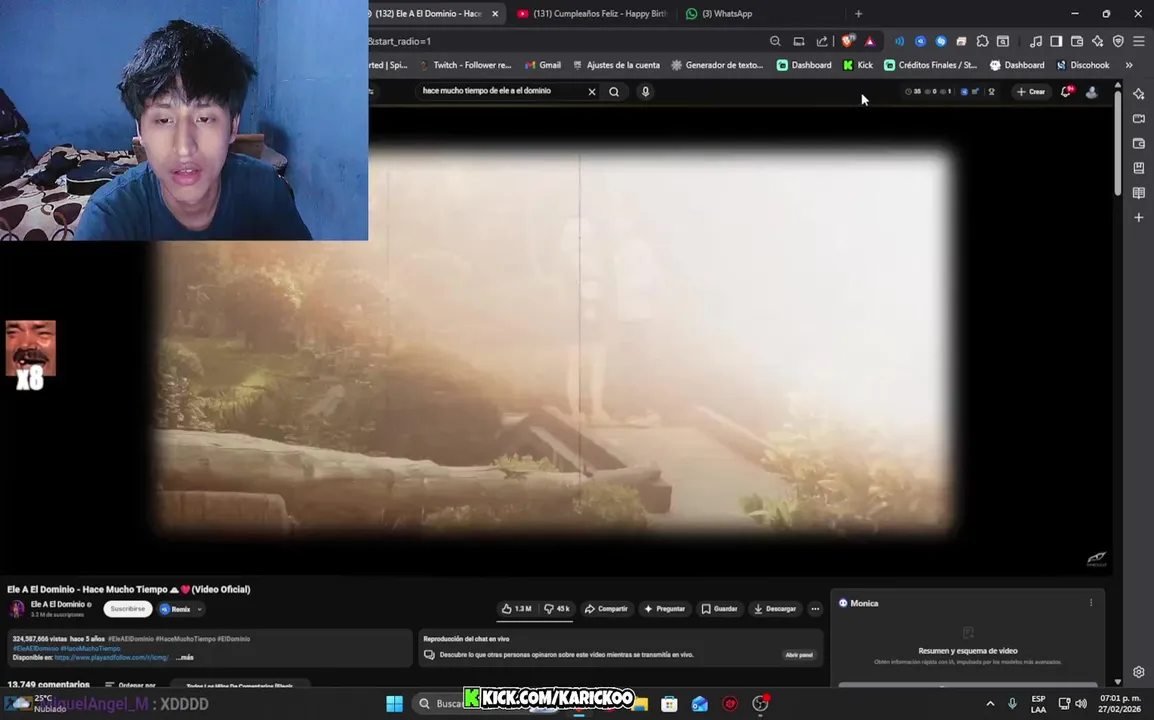Click the taskbar volume speaker icon
Viewport: 1154px width, 720px height.
tap(1081, 704)
